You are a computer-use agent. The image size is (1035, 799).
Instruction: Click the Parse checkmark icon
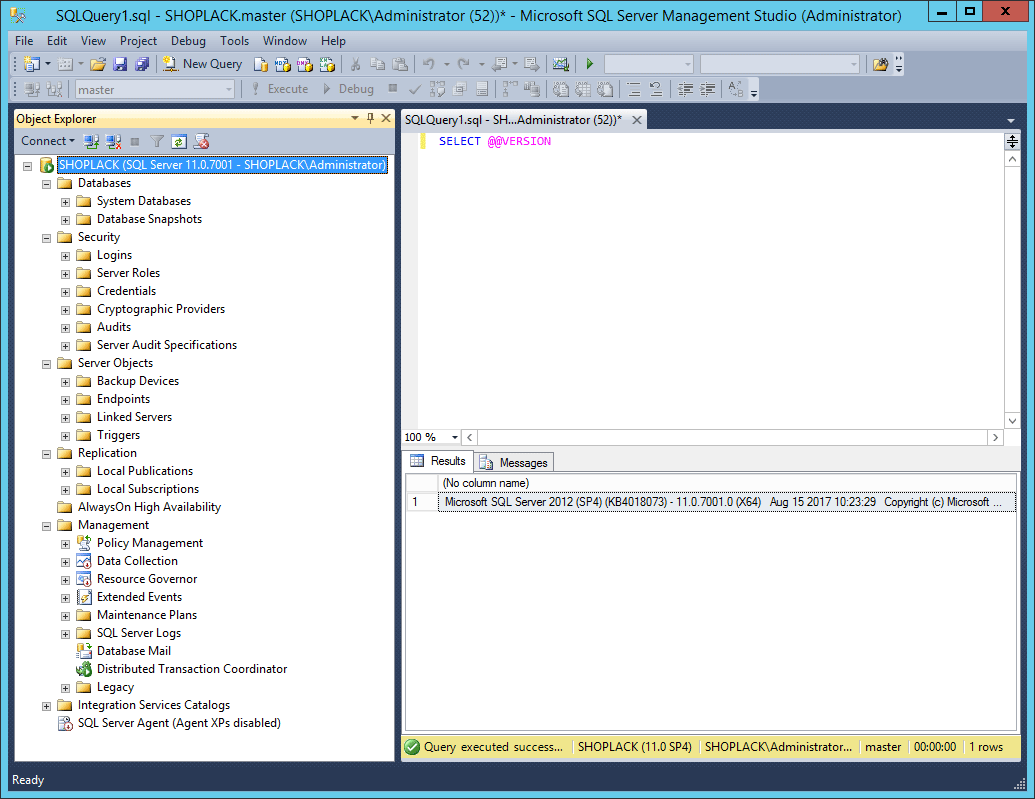415,89
